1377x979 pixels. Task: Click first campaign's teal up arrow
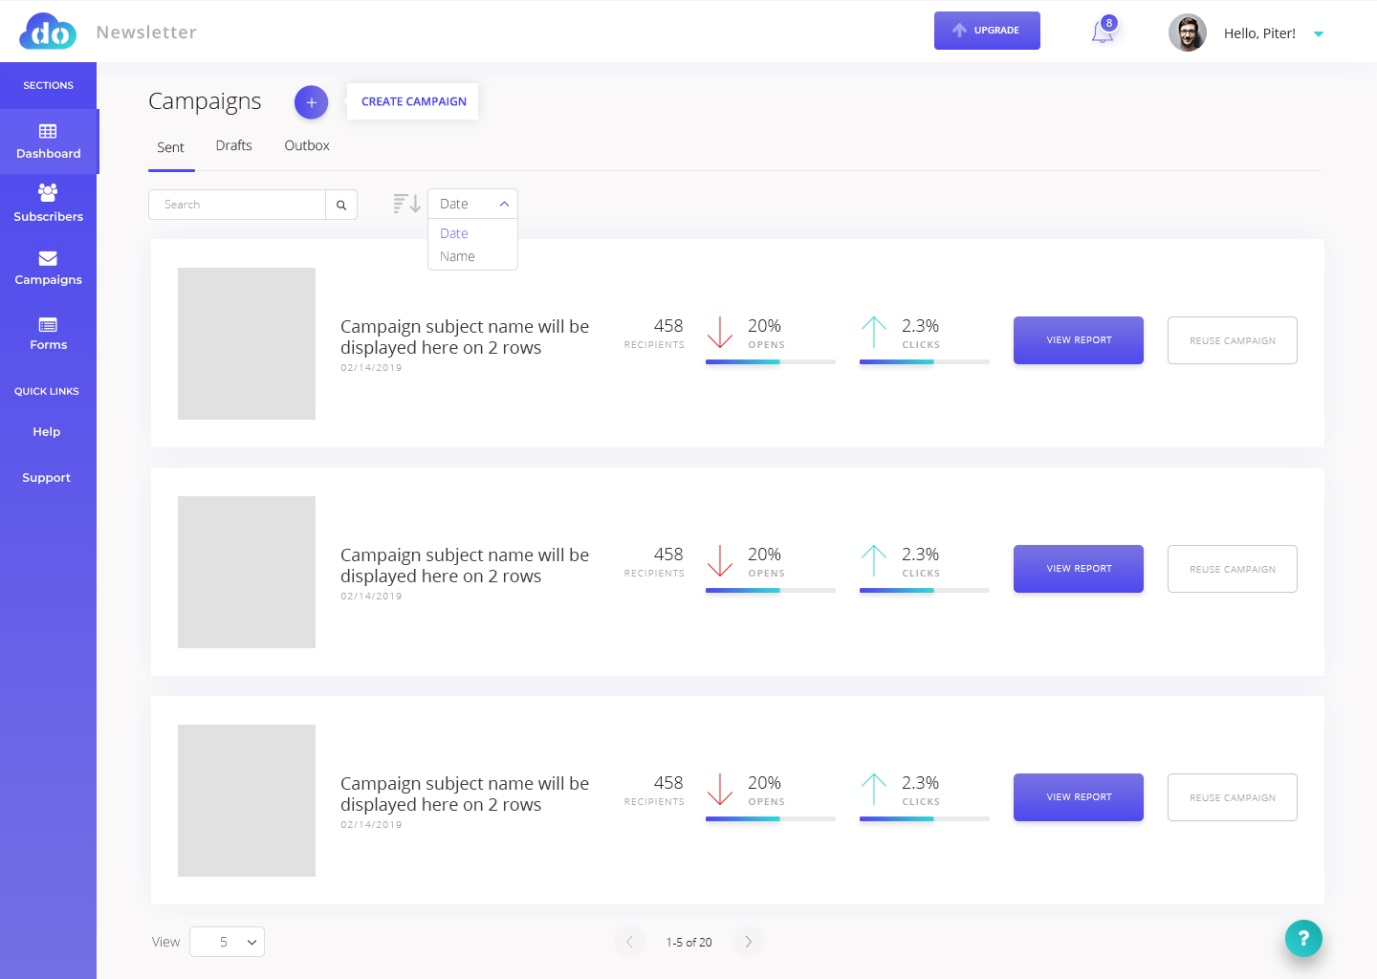[x=874, y=332]
